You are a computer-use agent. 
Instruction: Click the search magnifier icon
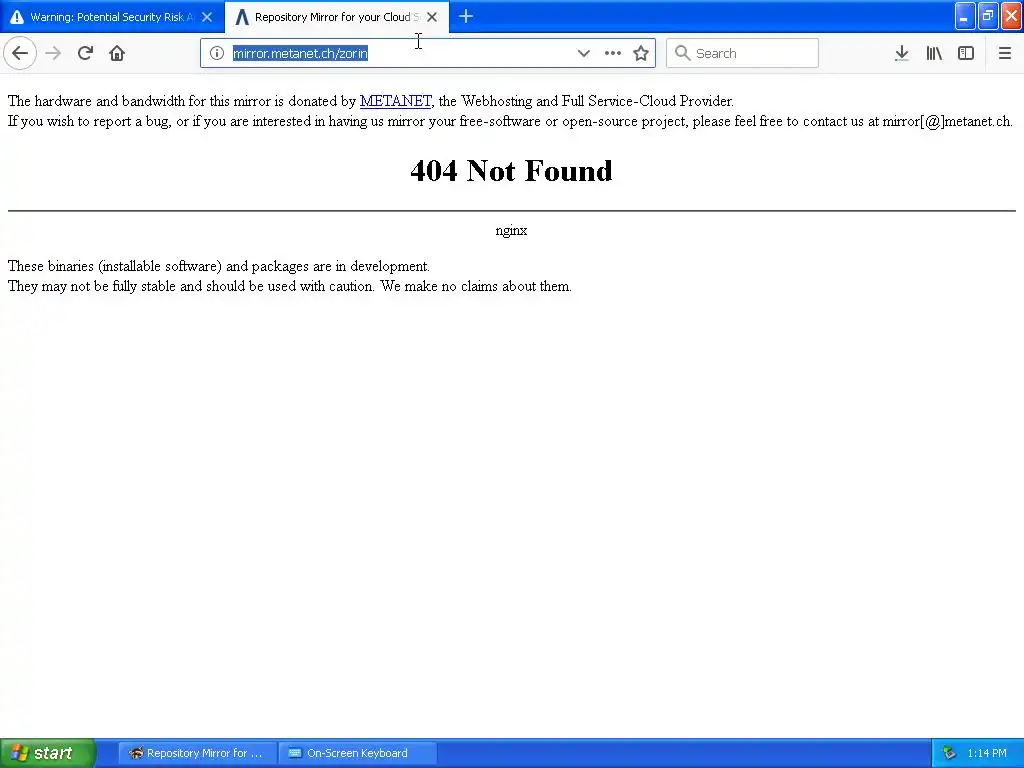tap(682, 53)
